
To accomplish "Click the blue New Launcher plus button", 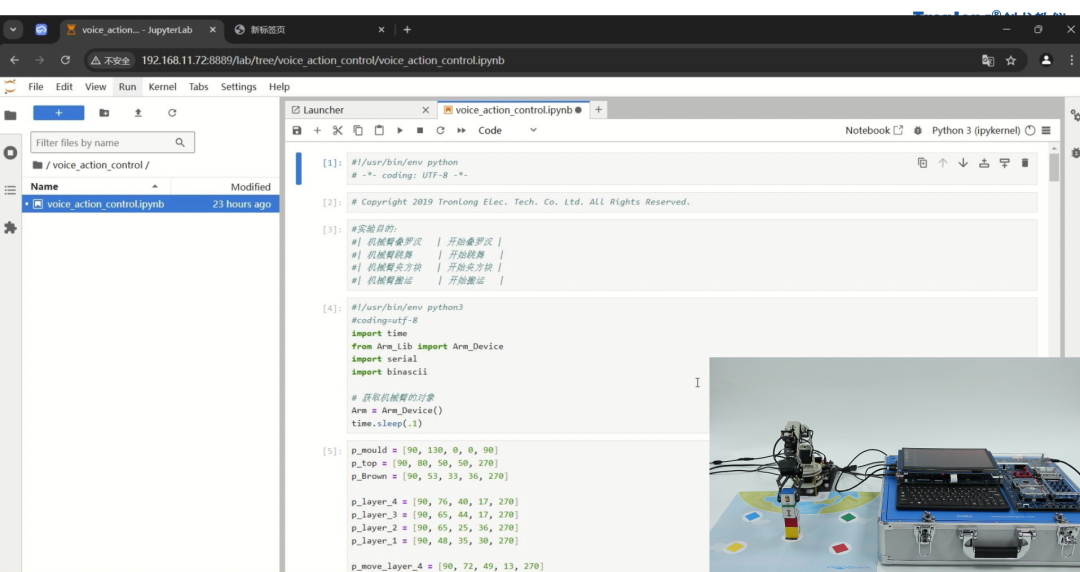I will pyautogui.click(x=58, y=113).
